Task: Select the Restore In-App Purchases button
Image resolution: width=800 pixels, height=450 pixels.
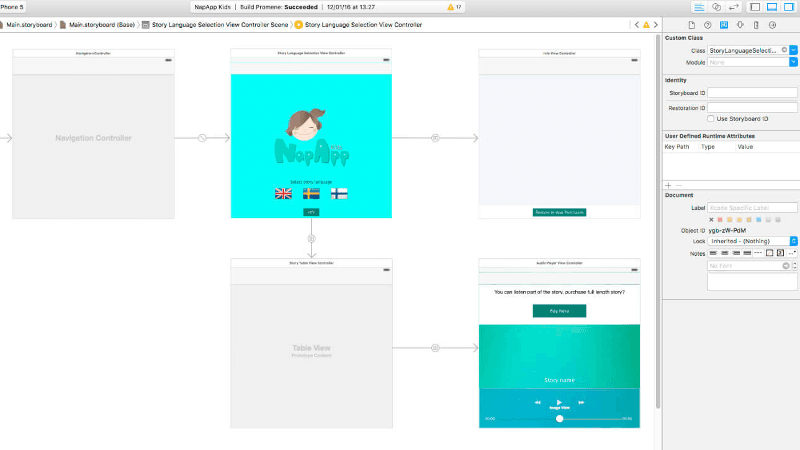Action: tap(559, 212)
